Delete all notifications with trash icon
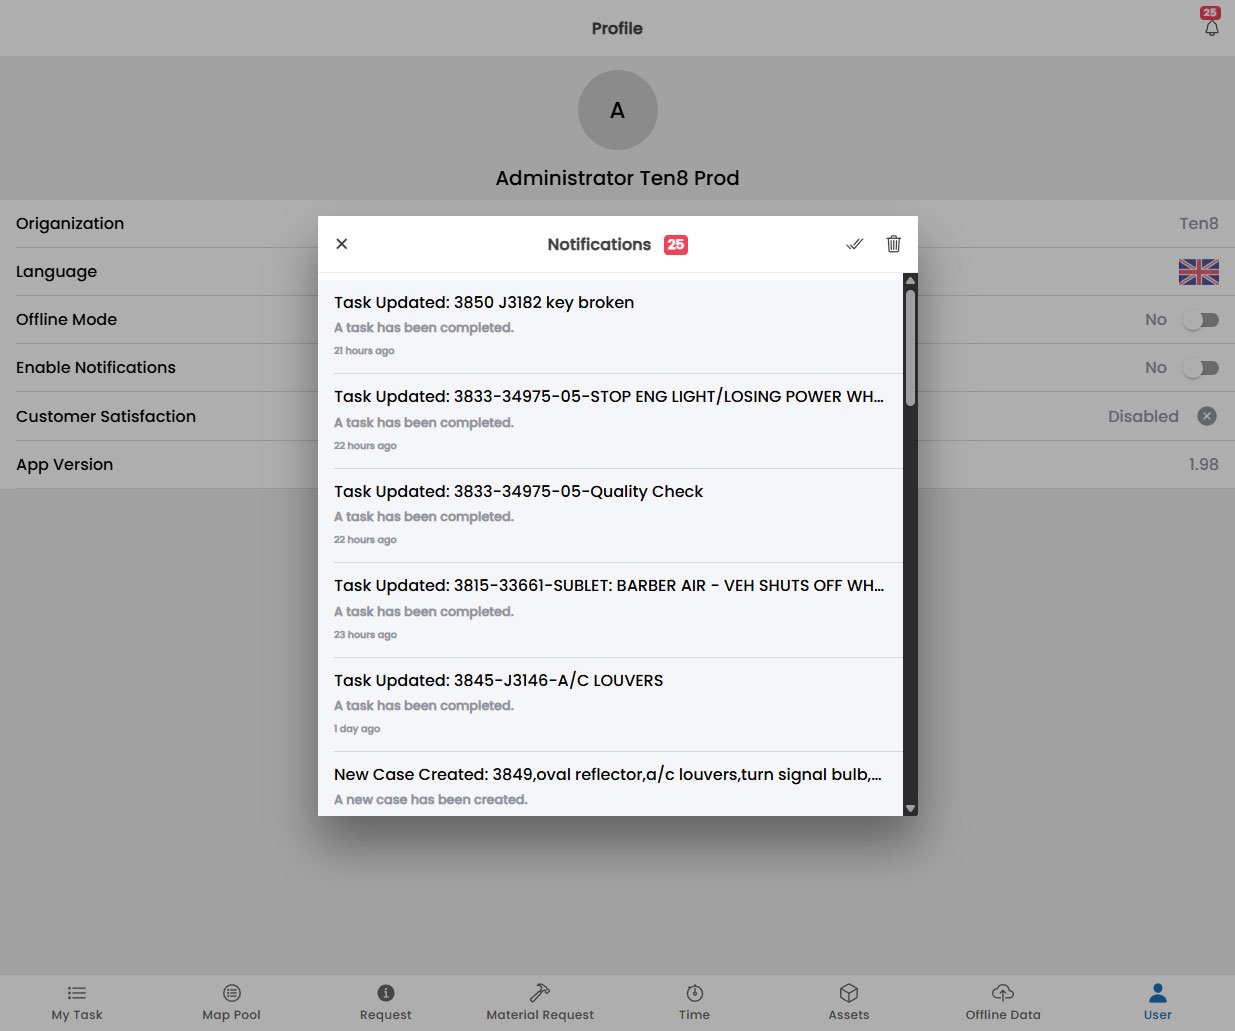The height and width of the screenshot is (1031, 1235). [894, 244]
